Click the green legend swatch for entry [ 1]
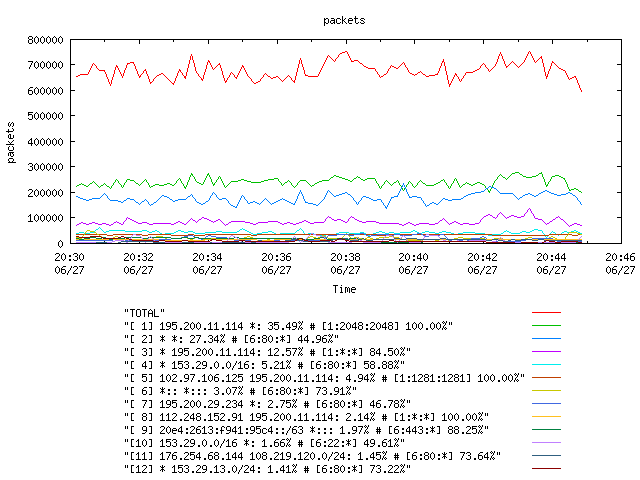This screenshot has width=640, height=480. (x=547, y=326)
